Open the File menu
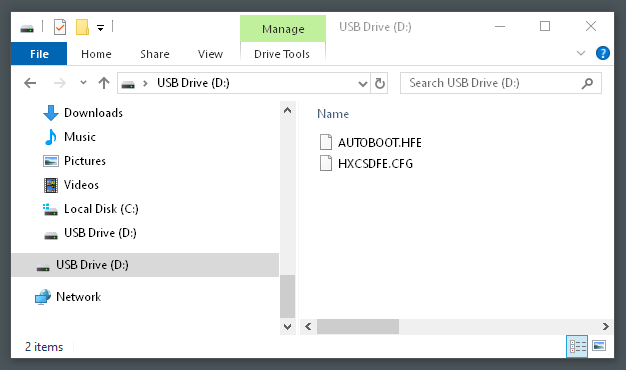Image resolution: width=626 pixels, height=370 pixels. (39, 54)
